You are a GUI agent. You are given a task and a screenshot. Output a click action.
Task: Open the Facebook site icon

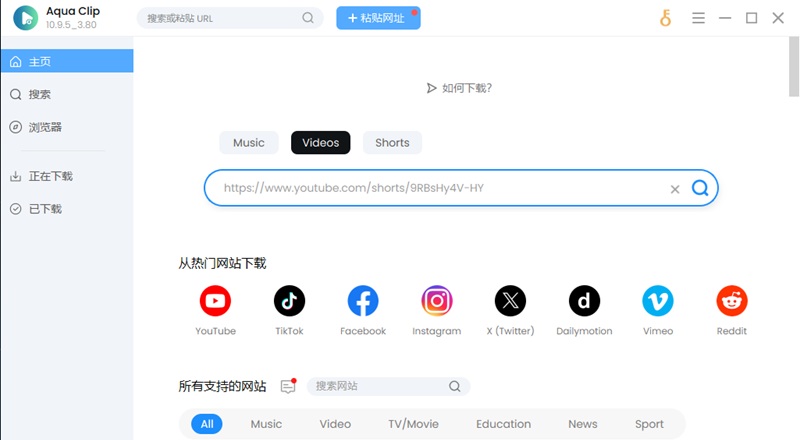pyautogui.click(x=363, y=301)
